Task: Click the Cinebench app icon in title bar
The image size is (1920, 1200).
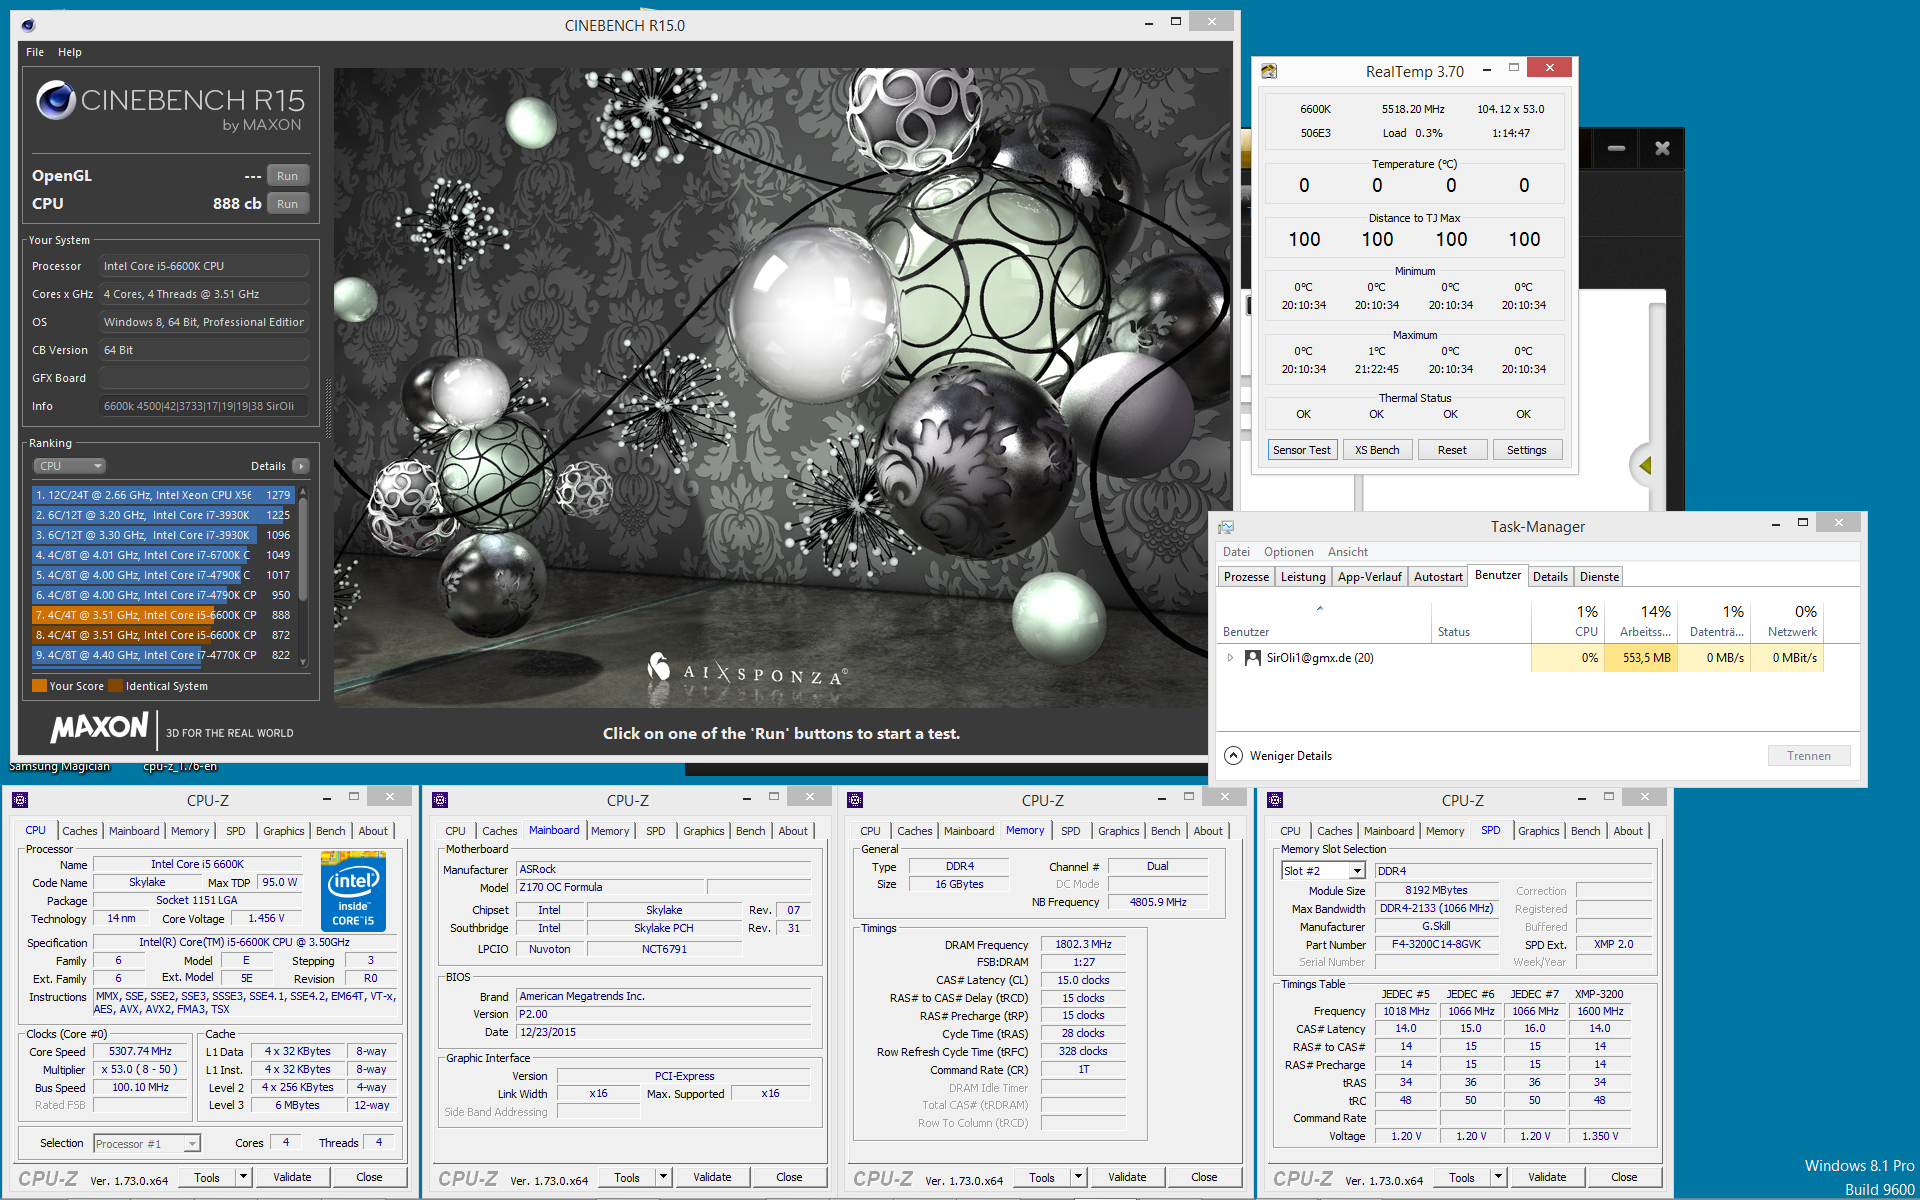Action: click(28, 25)
